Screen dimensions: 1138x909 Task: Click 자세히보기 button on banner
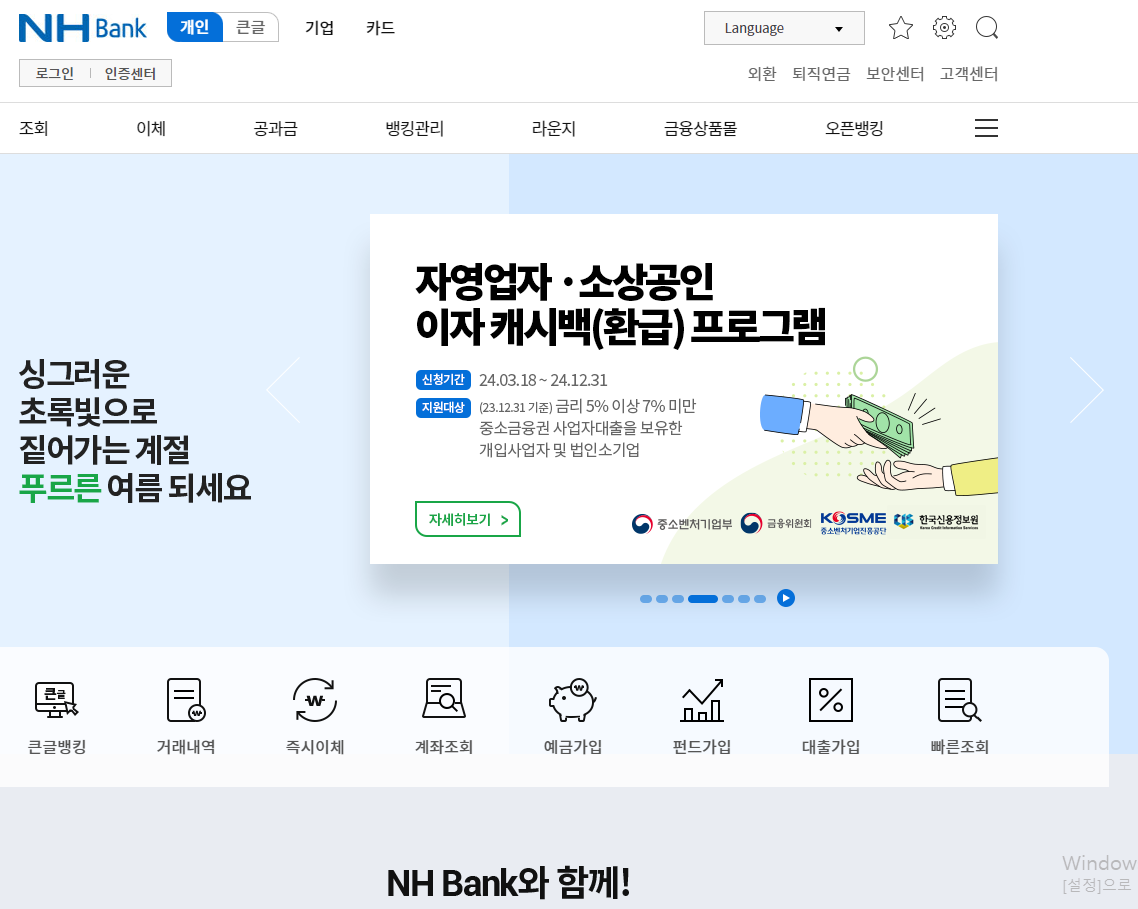(x=468, y=519)
